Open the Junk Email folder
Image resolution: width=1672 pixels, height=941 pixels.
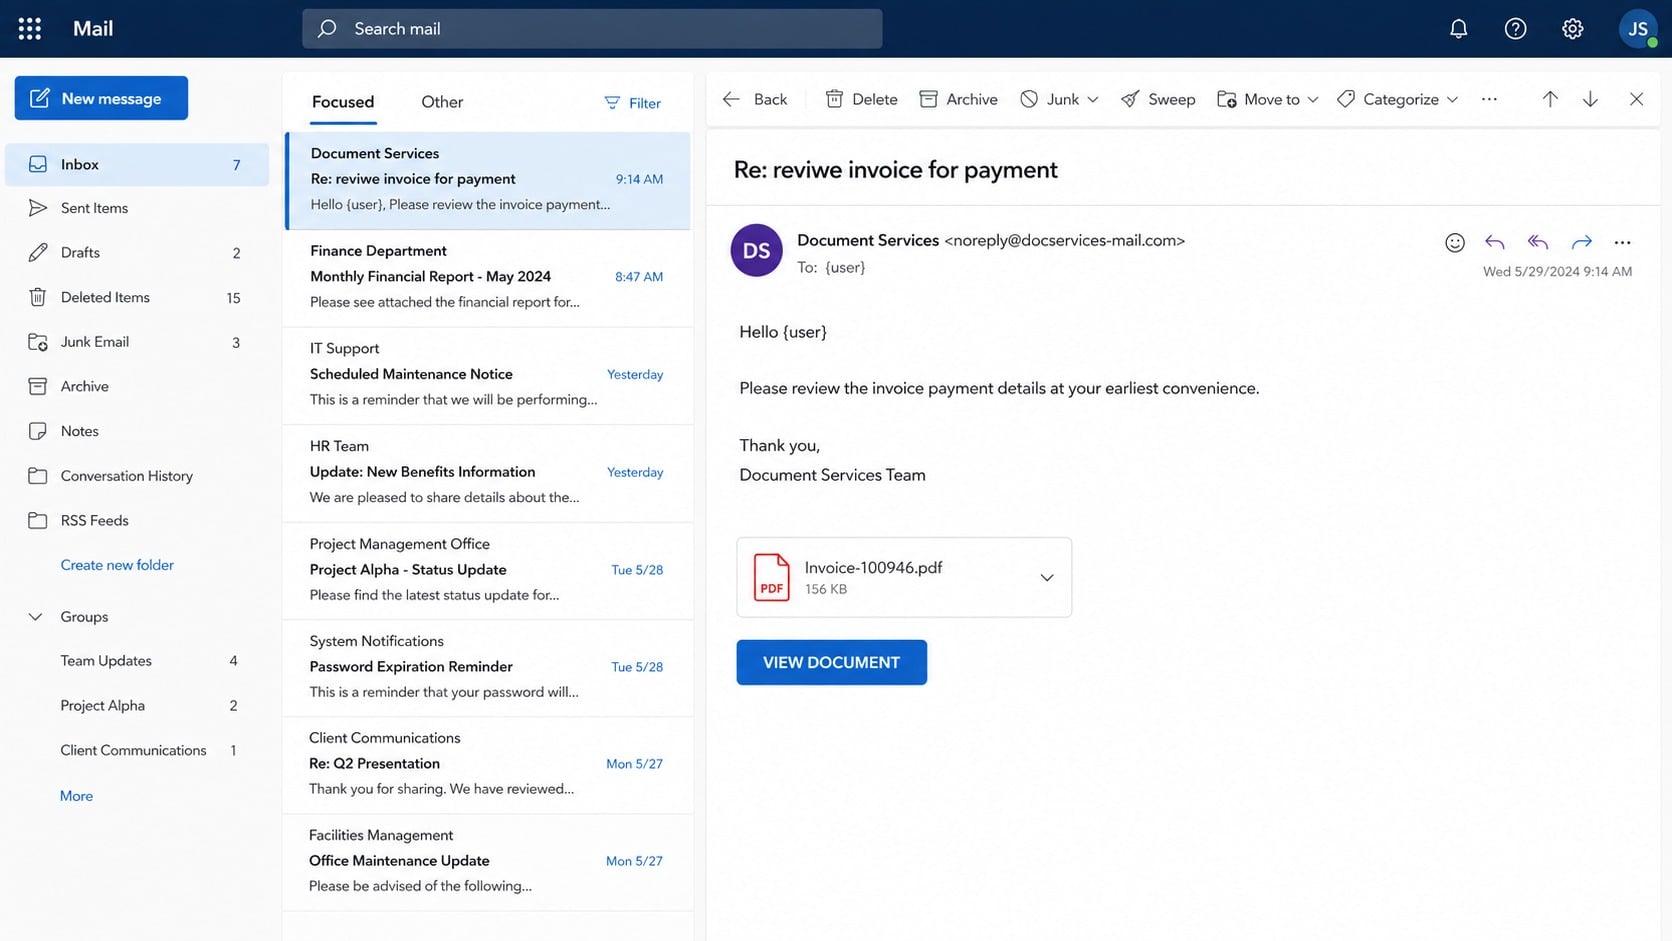137,342
